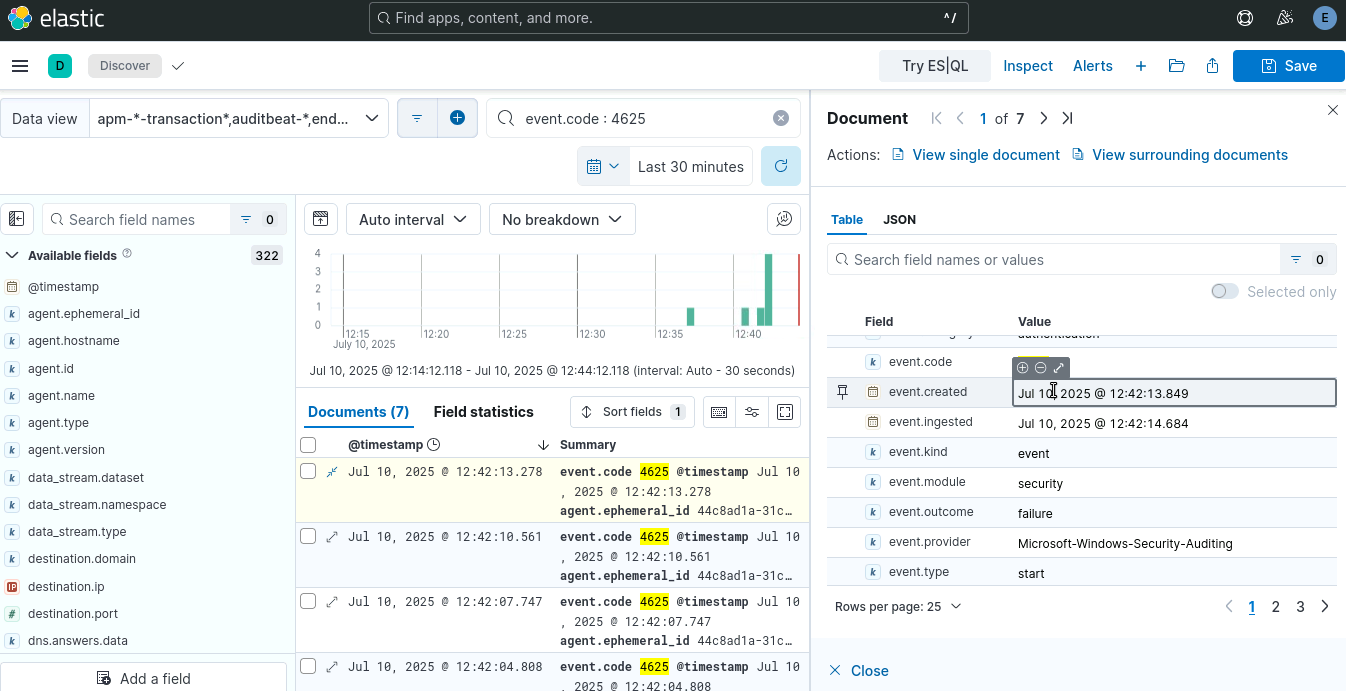
Task: Hide the chart using the toggle icon
Action: click(x=320, y=219)
